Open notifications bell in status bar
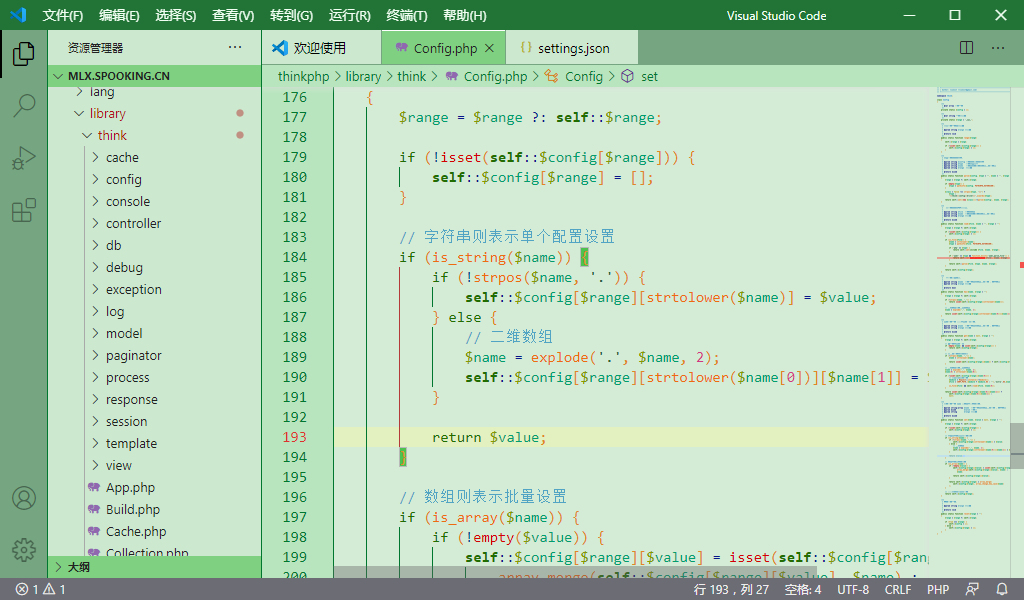The width and height of the screenshot is (1024, 600). (x=1001, y=589)
